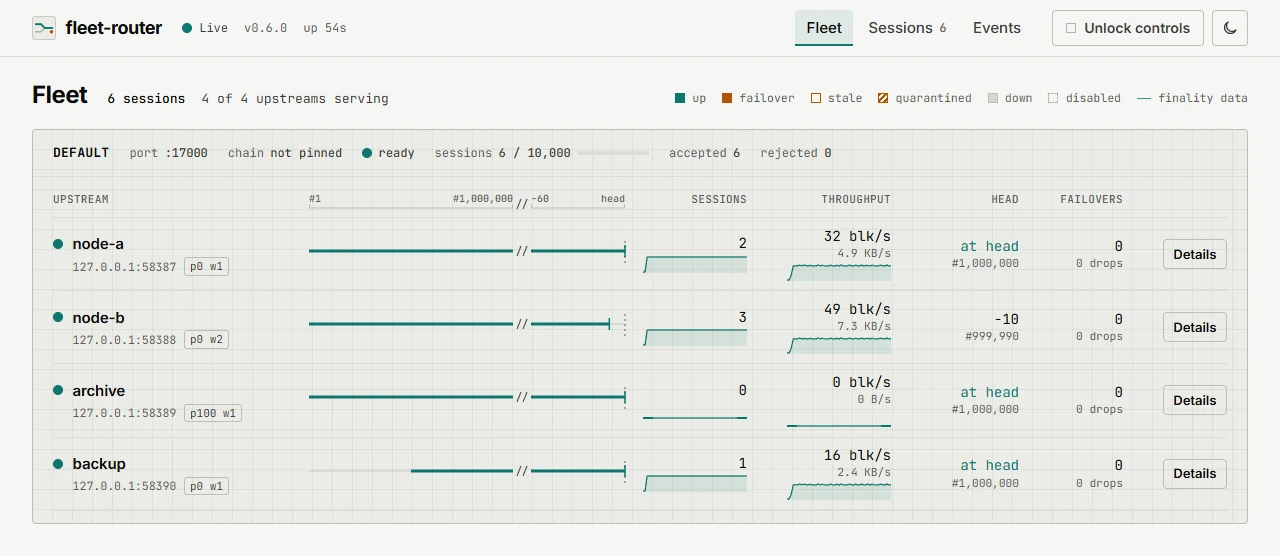This screenshot has height=556, width=1280.
Task: Click the 'stale' legend swatch
Action: [x=816, y=98]
